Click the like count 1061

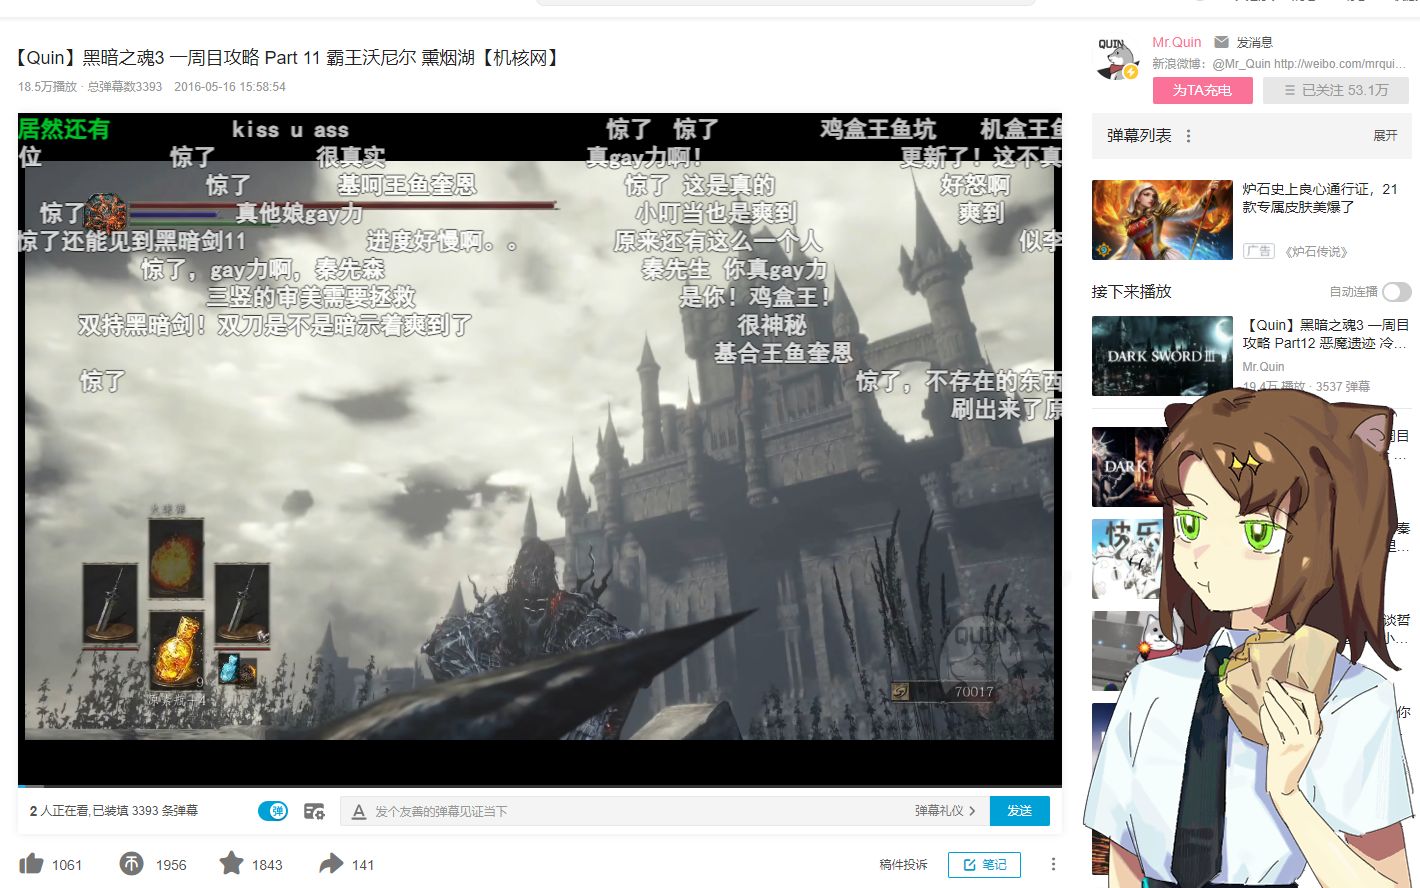[67, 865]
